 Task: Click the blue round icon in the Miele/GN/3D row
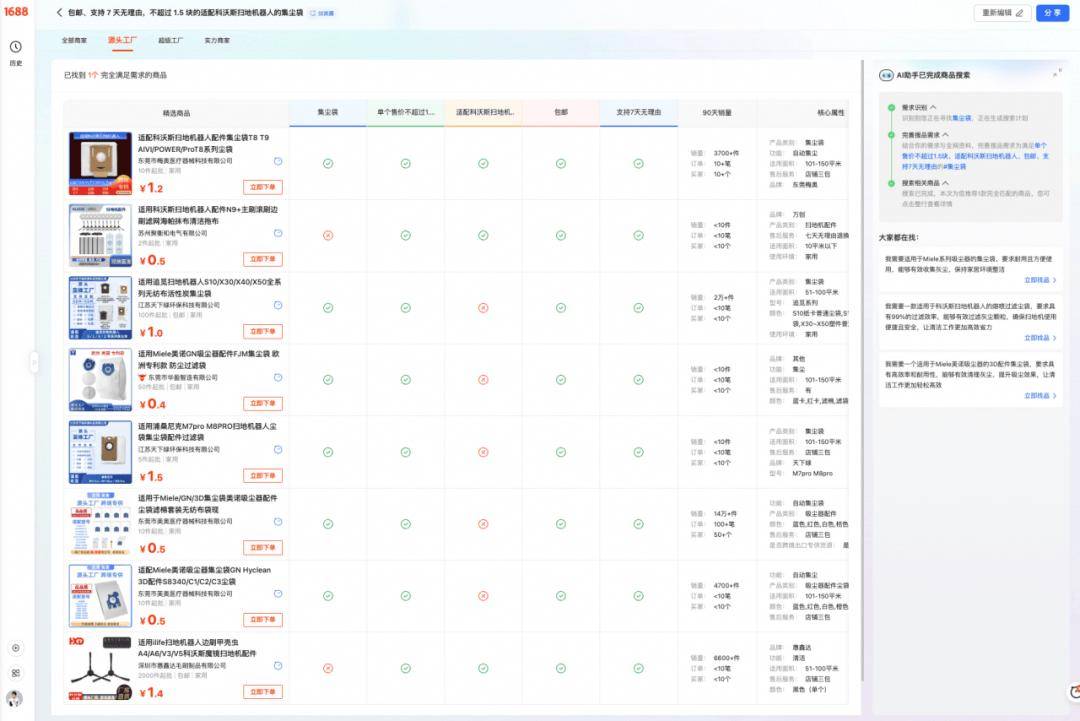pos(278,521)
